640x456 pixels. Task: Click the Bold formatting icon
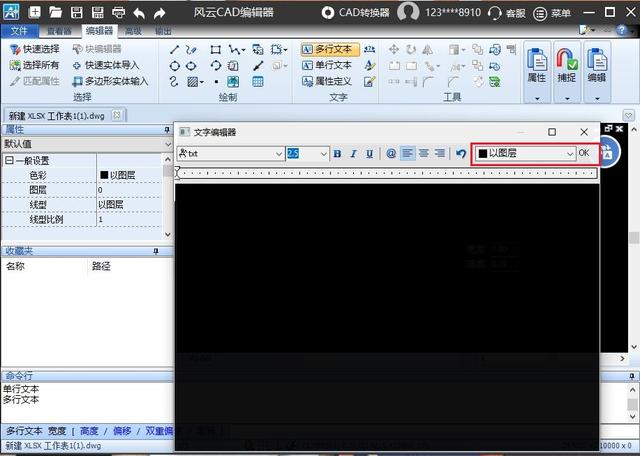(x=337, y=153)
